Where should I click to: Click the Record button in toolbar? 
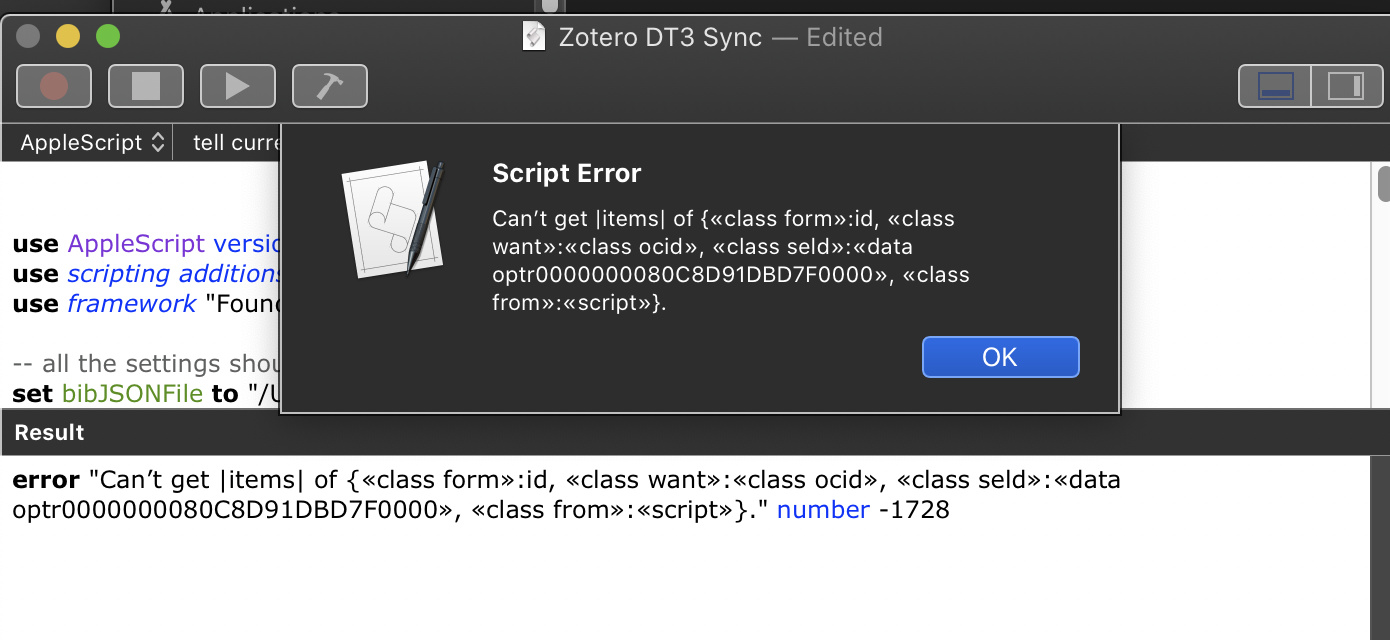point(54,86)
